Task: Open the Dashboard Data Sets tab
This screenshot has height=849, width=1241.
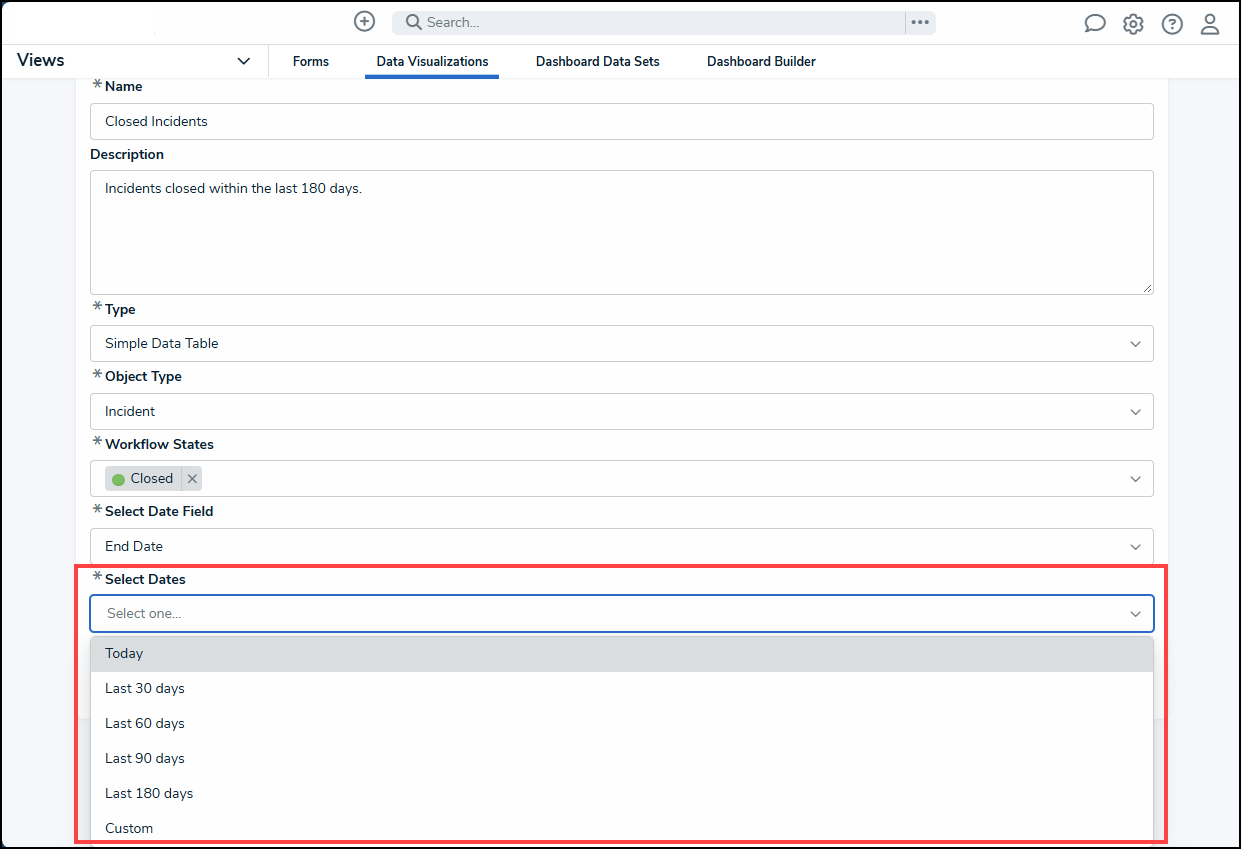Action: [598, 62]
